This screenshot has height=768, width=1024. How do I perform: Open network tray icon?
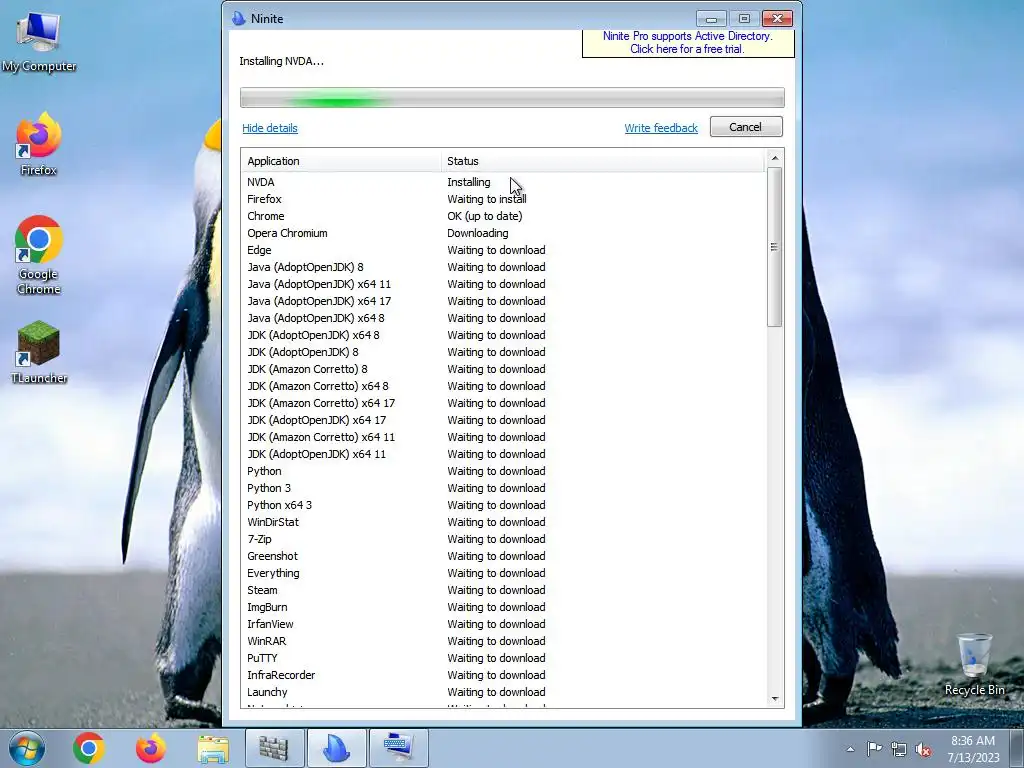899,749
